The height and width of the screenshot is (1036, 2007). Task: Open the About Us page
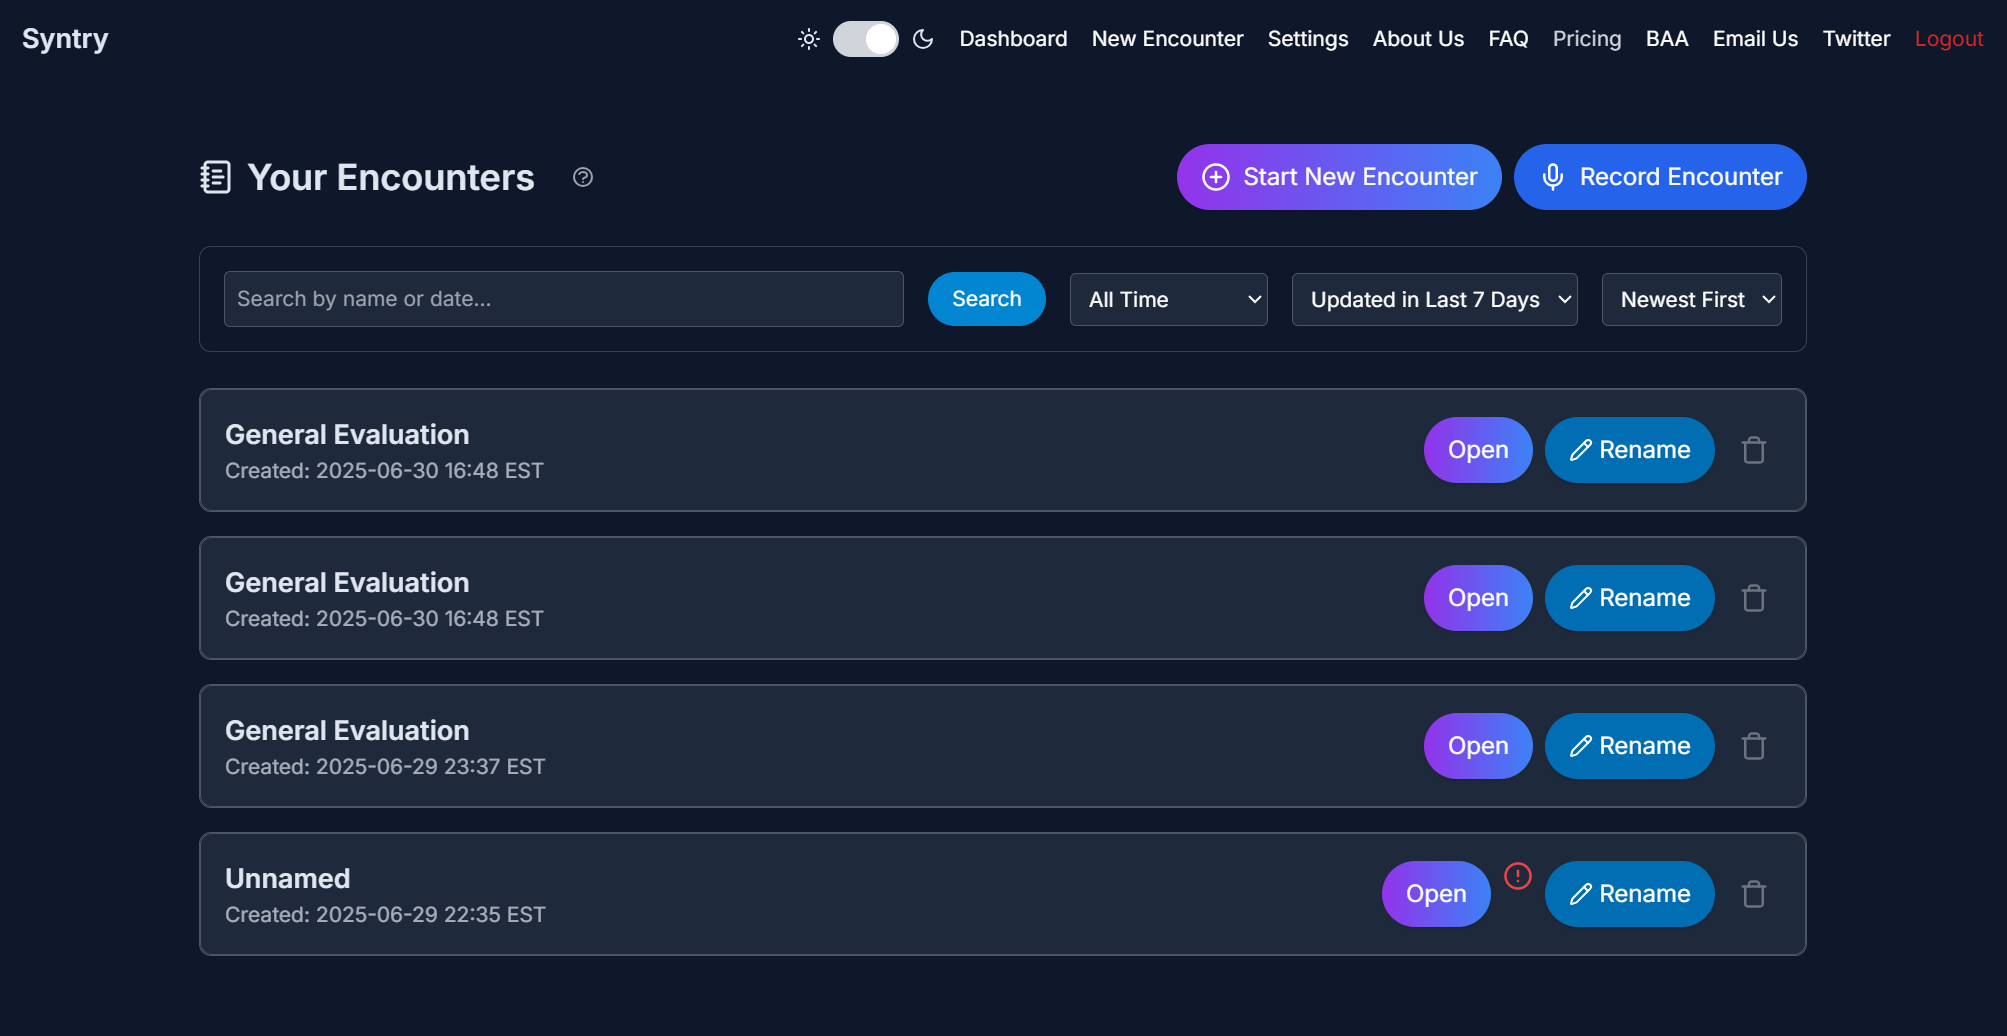[1418, 39]
